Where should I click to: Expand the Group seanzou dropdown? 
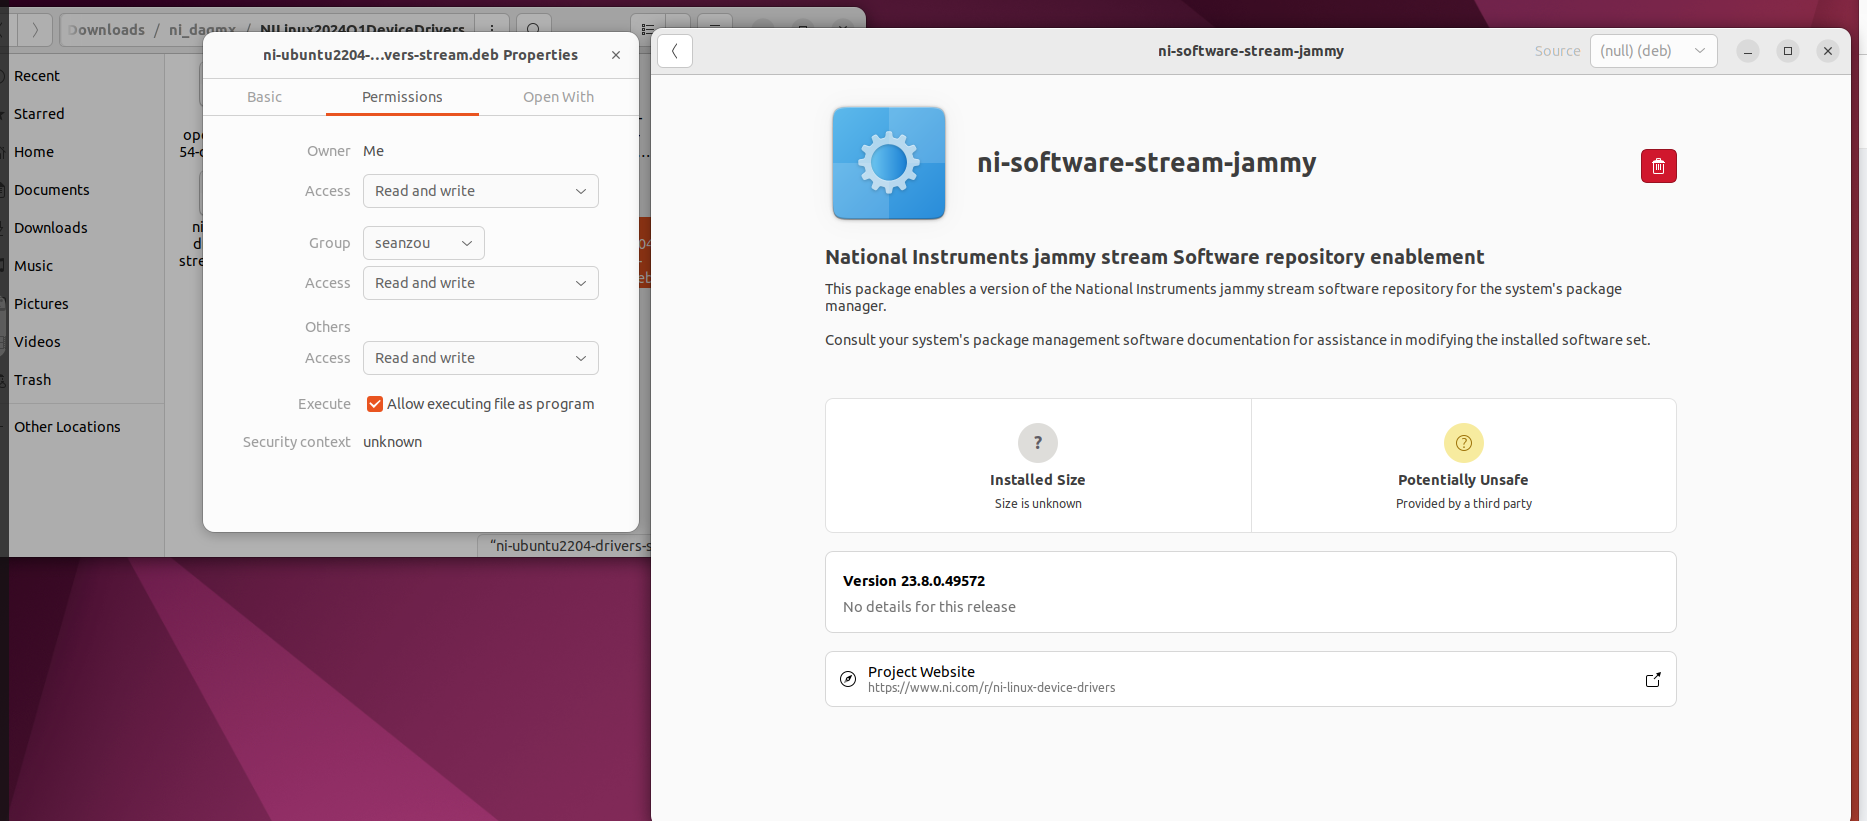[423, 243]
